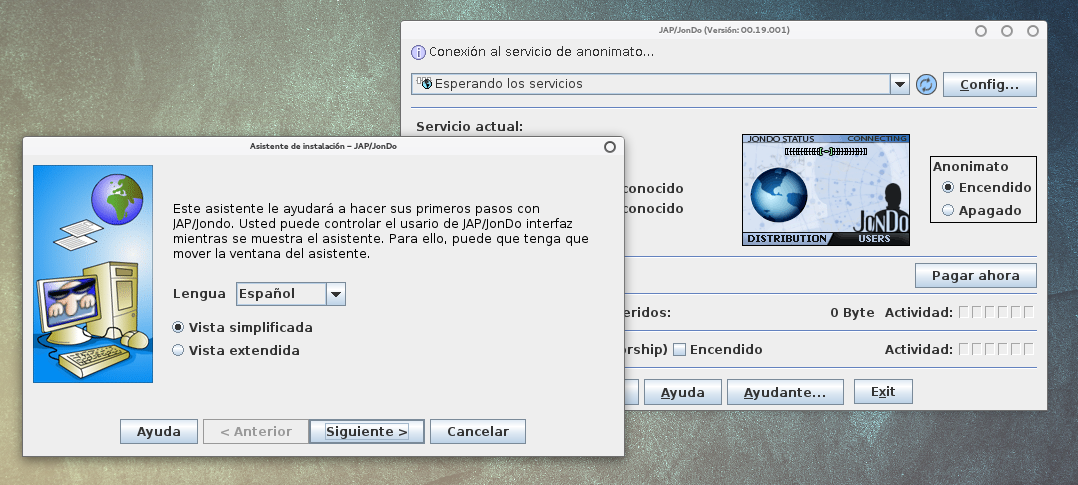Enable the anti-censorship Encendido checkbox
The image size is (1078, 485).
(x=680, y=350)
